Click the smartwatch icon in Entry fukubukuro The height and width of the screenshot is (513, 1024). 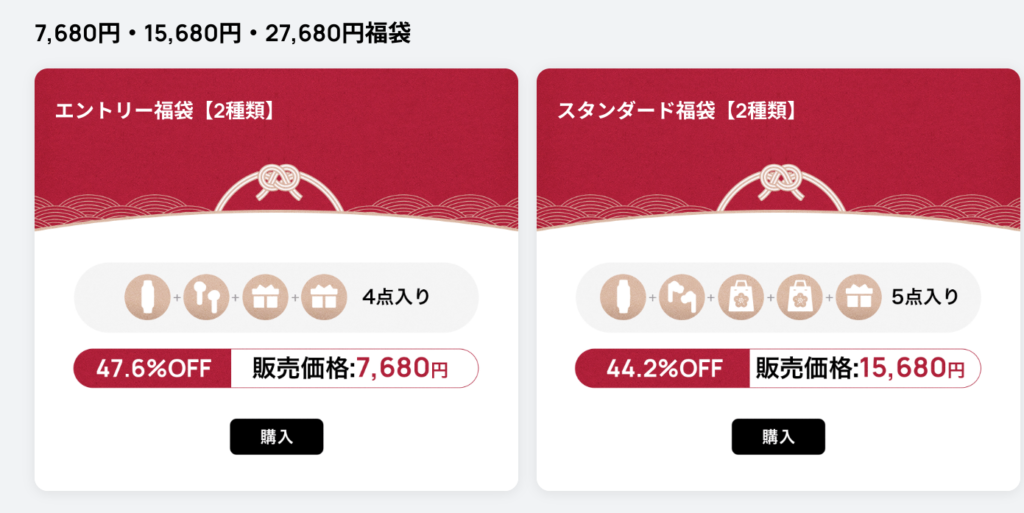pos(148,298)
